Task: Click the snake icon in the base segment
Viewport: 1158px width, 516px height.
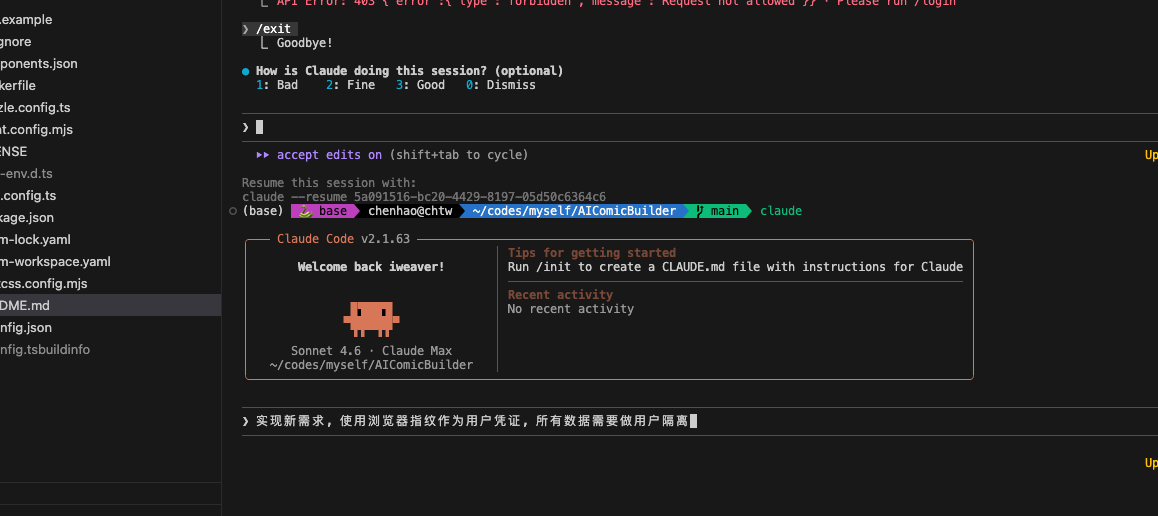Action: tap(304, 211)
